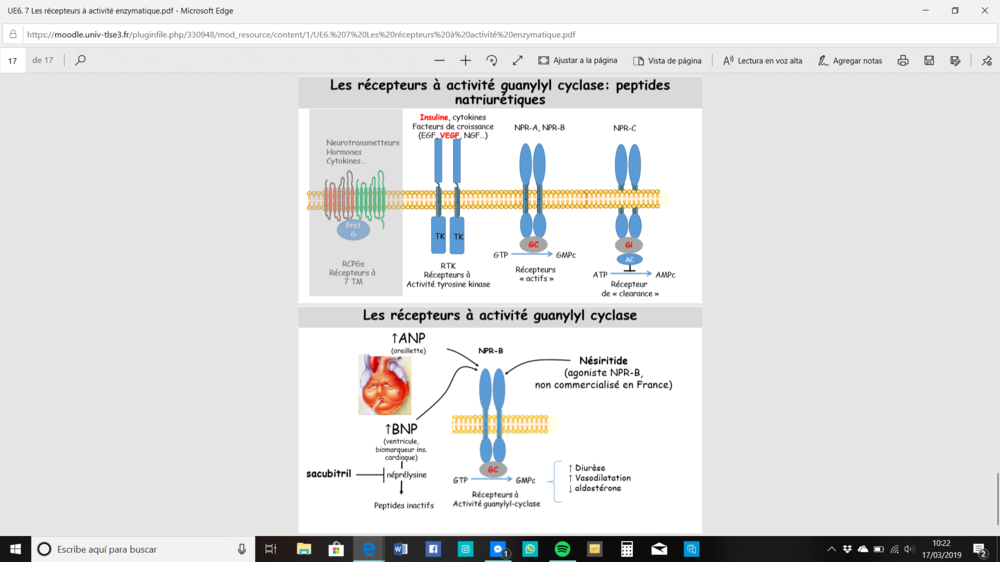1000x562 pixels.
Task: Zoom in with the plus icon
Action: click(x=465, y=61)
